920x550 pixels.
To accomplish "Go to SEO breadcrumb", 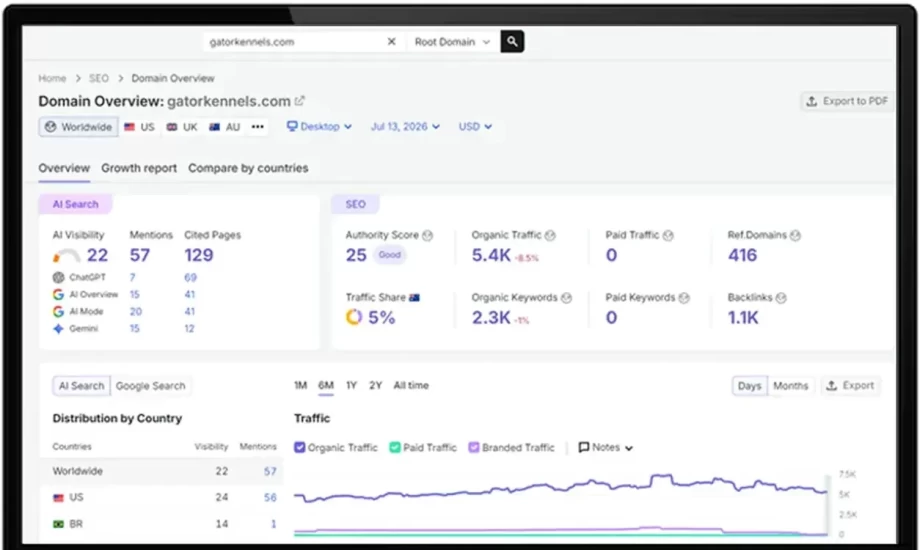I will [99, 78].
